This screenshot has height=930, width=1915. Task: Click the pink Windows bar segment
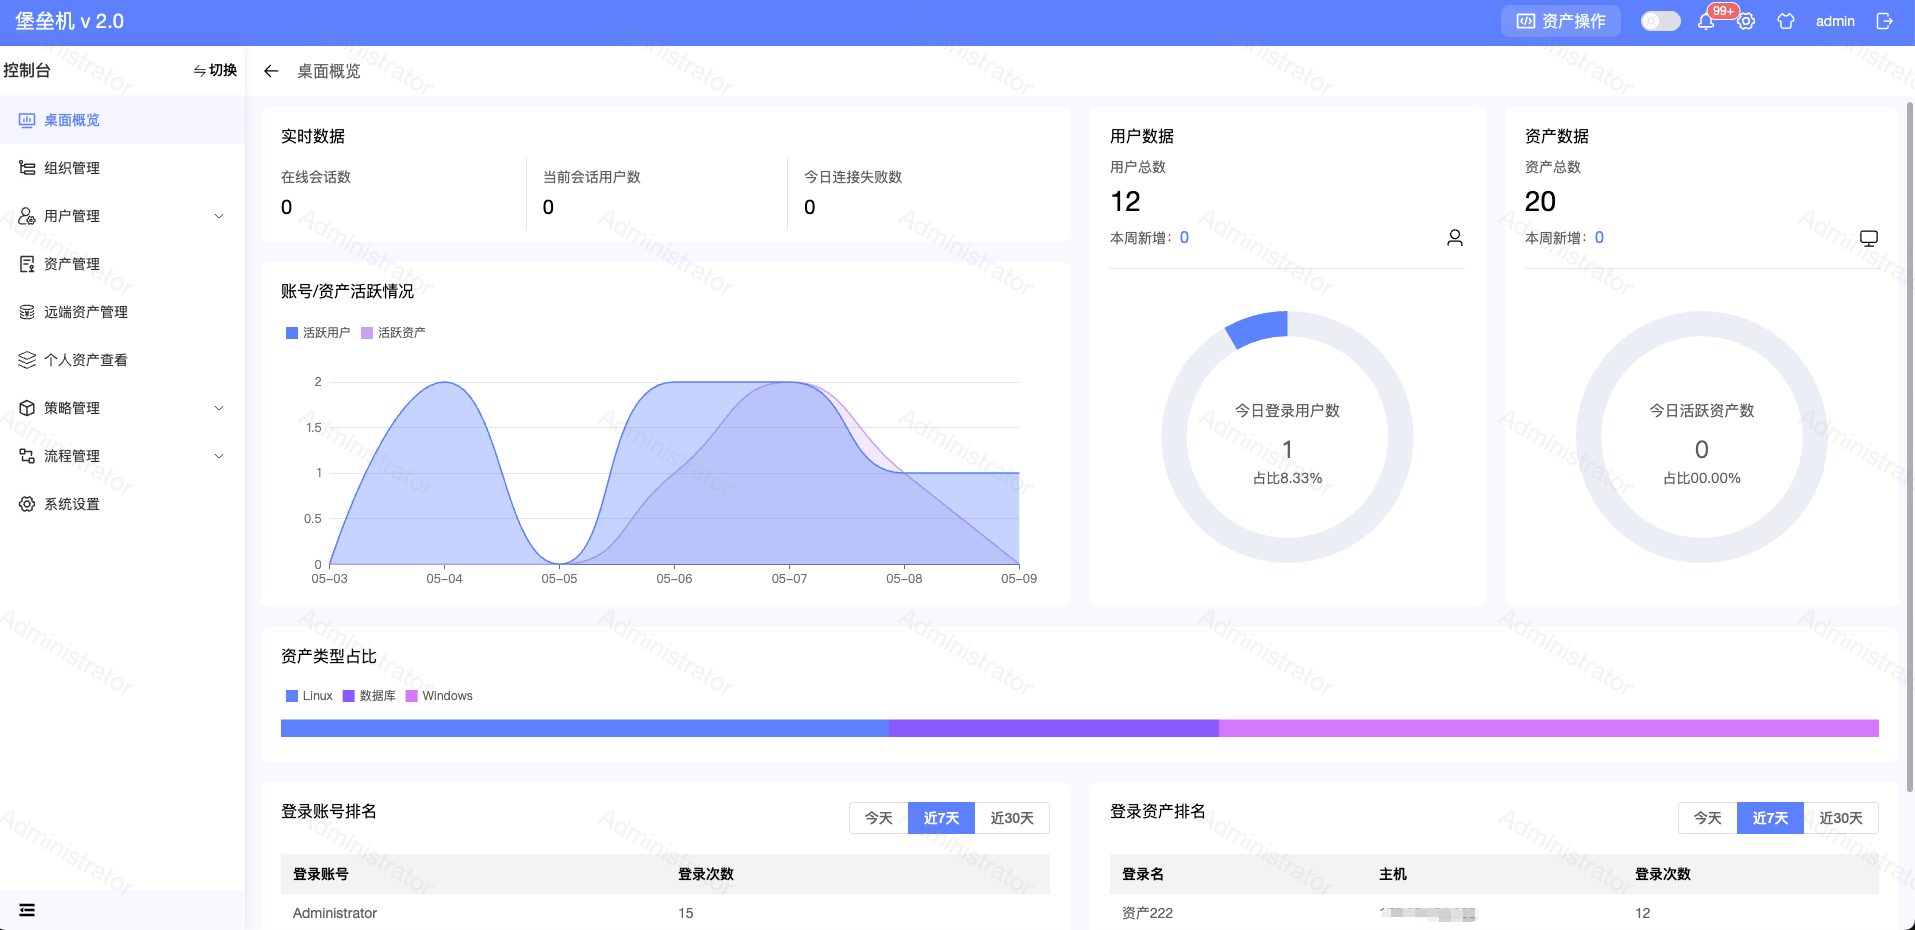pos(1549,728)
